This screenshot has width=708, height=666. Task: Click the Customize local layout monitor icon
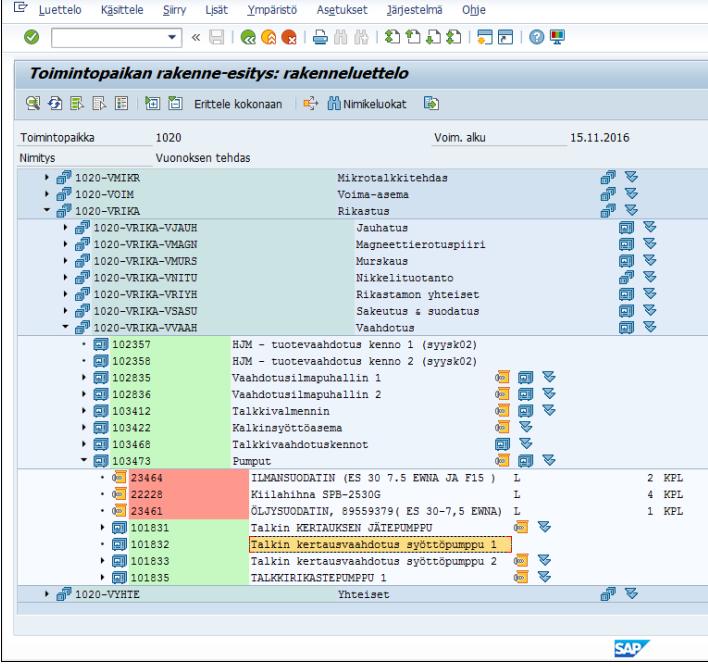557,37
